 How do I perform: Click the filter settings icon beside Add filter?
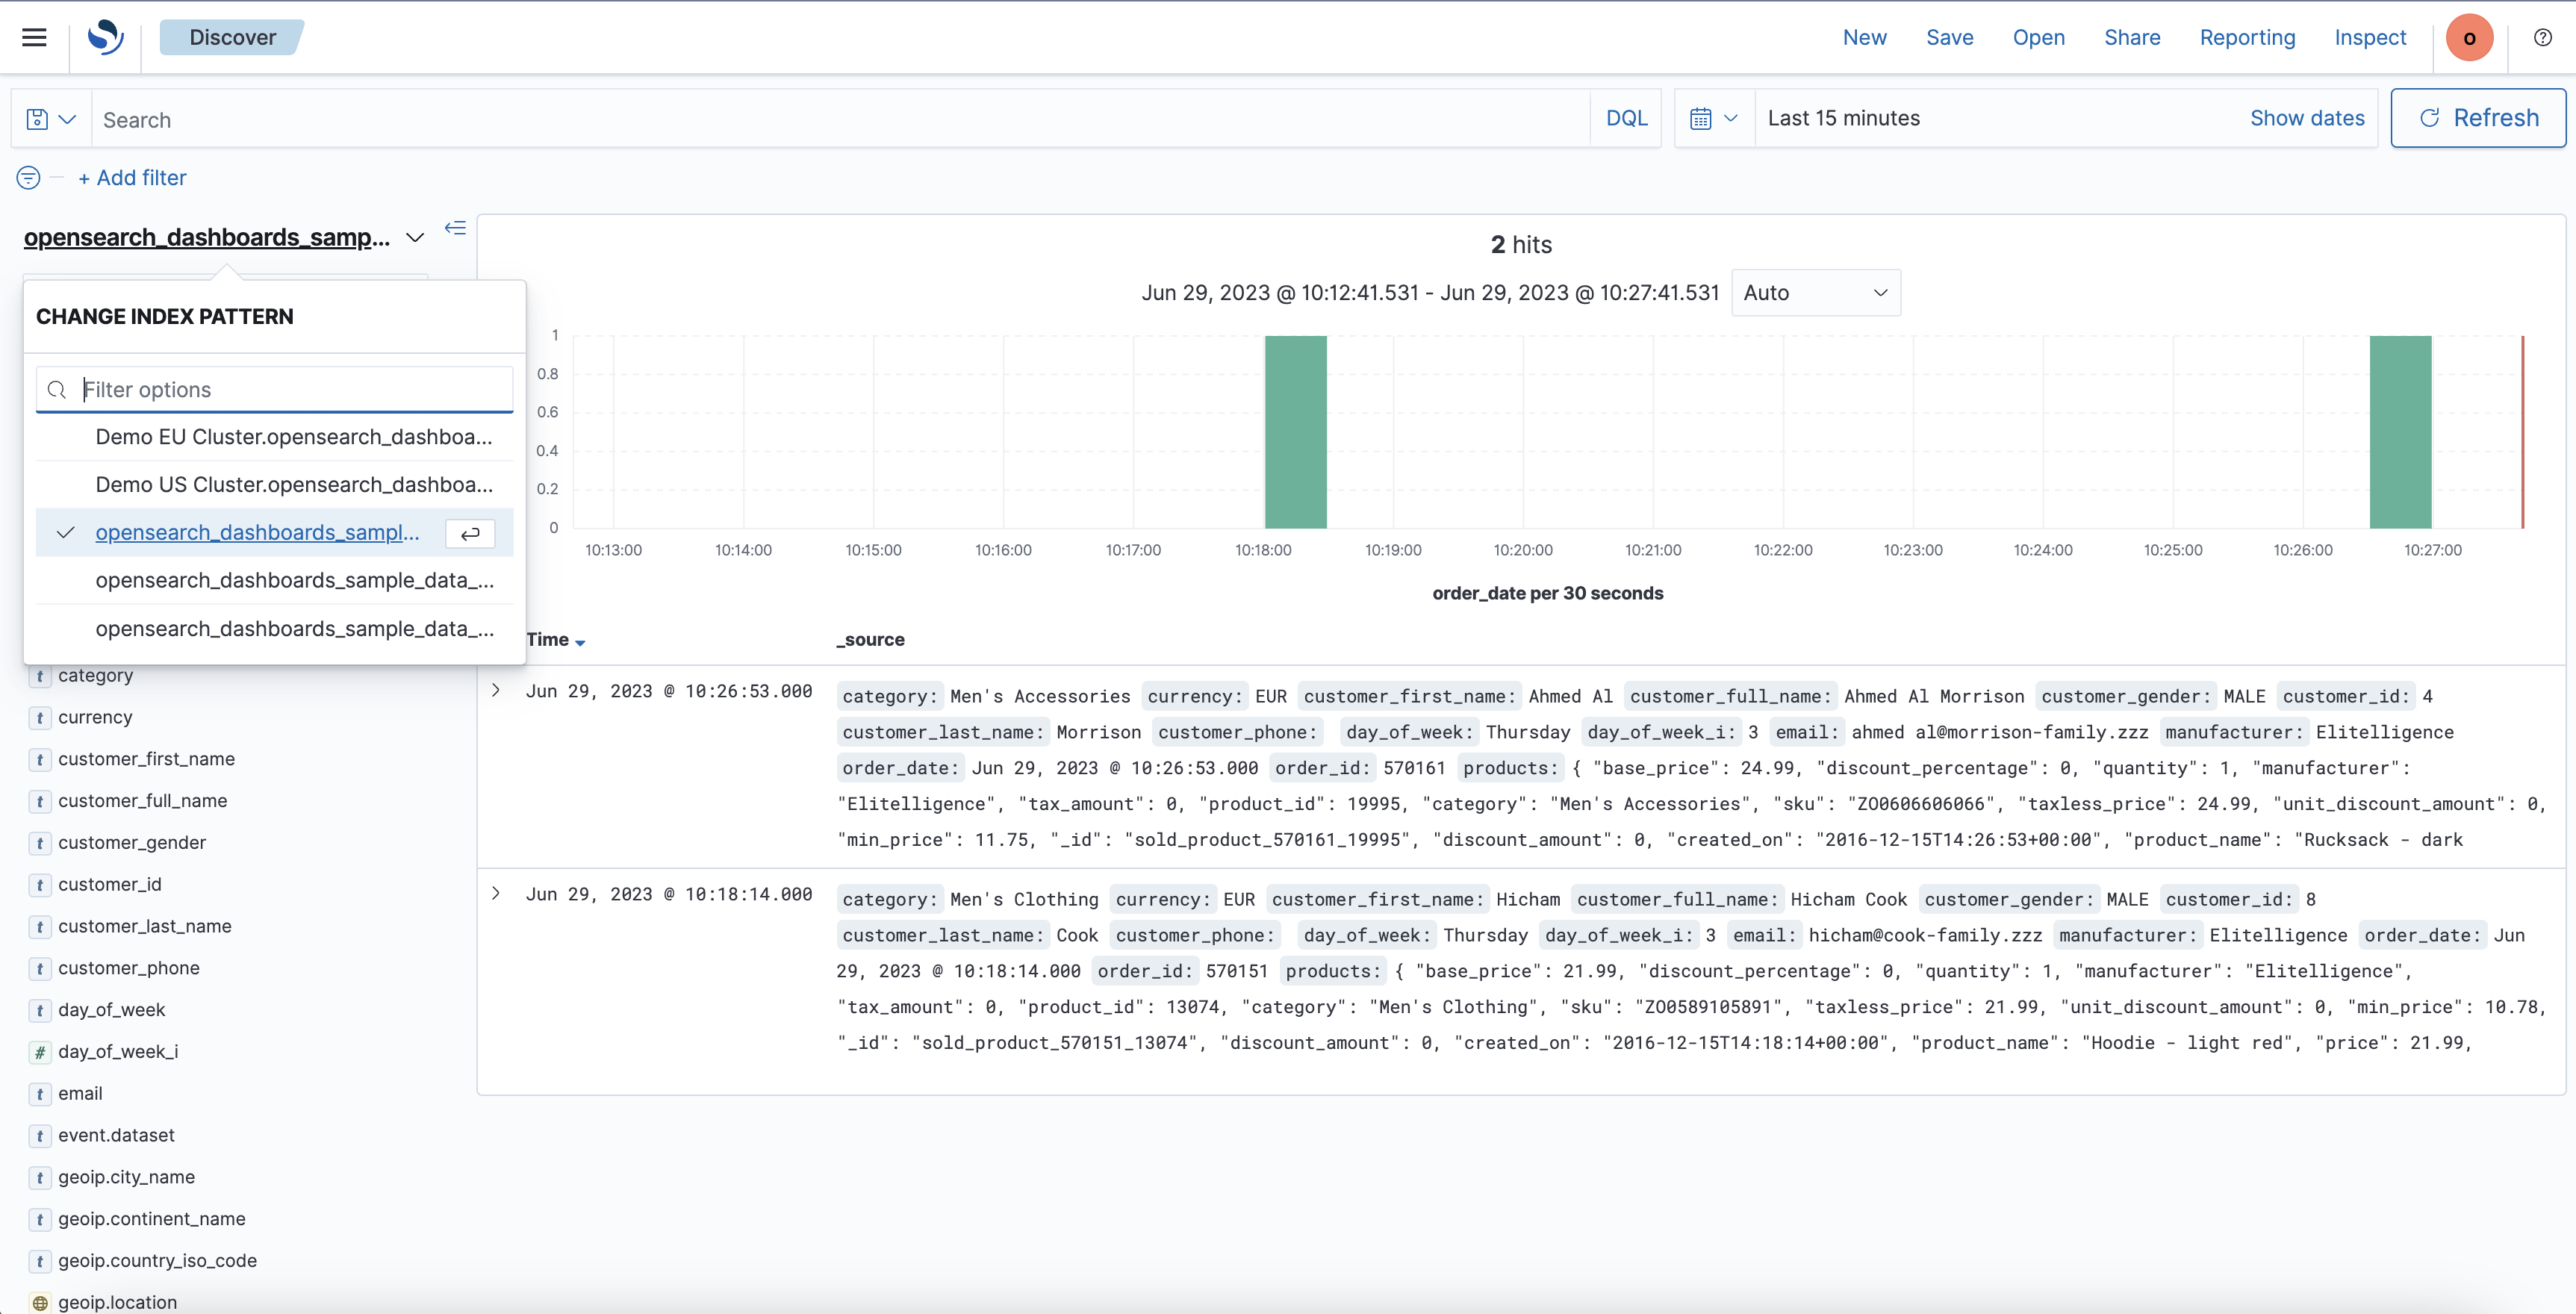pos(28,177)
